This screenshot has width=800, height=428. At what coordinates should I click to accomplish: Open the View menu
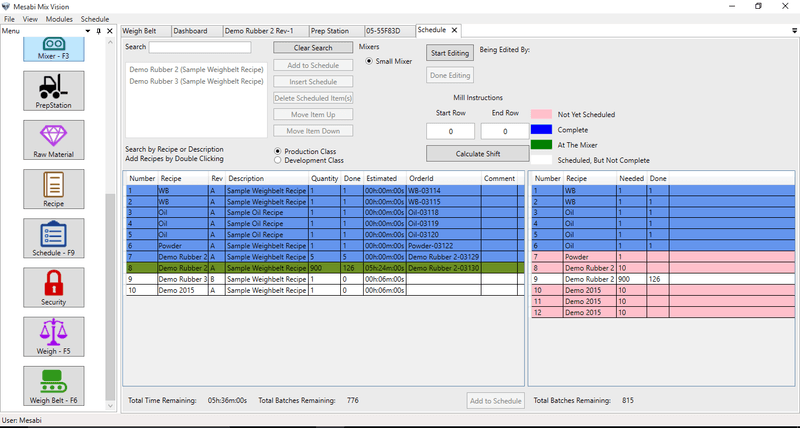tap(30, 19)
